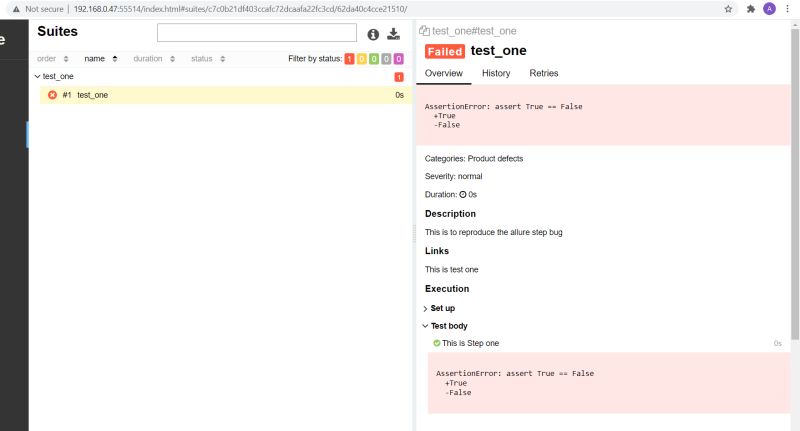Focus the Suites search input field

(257, 33)
